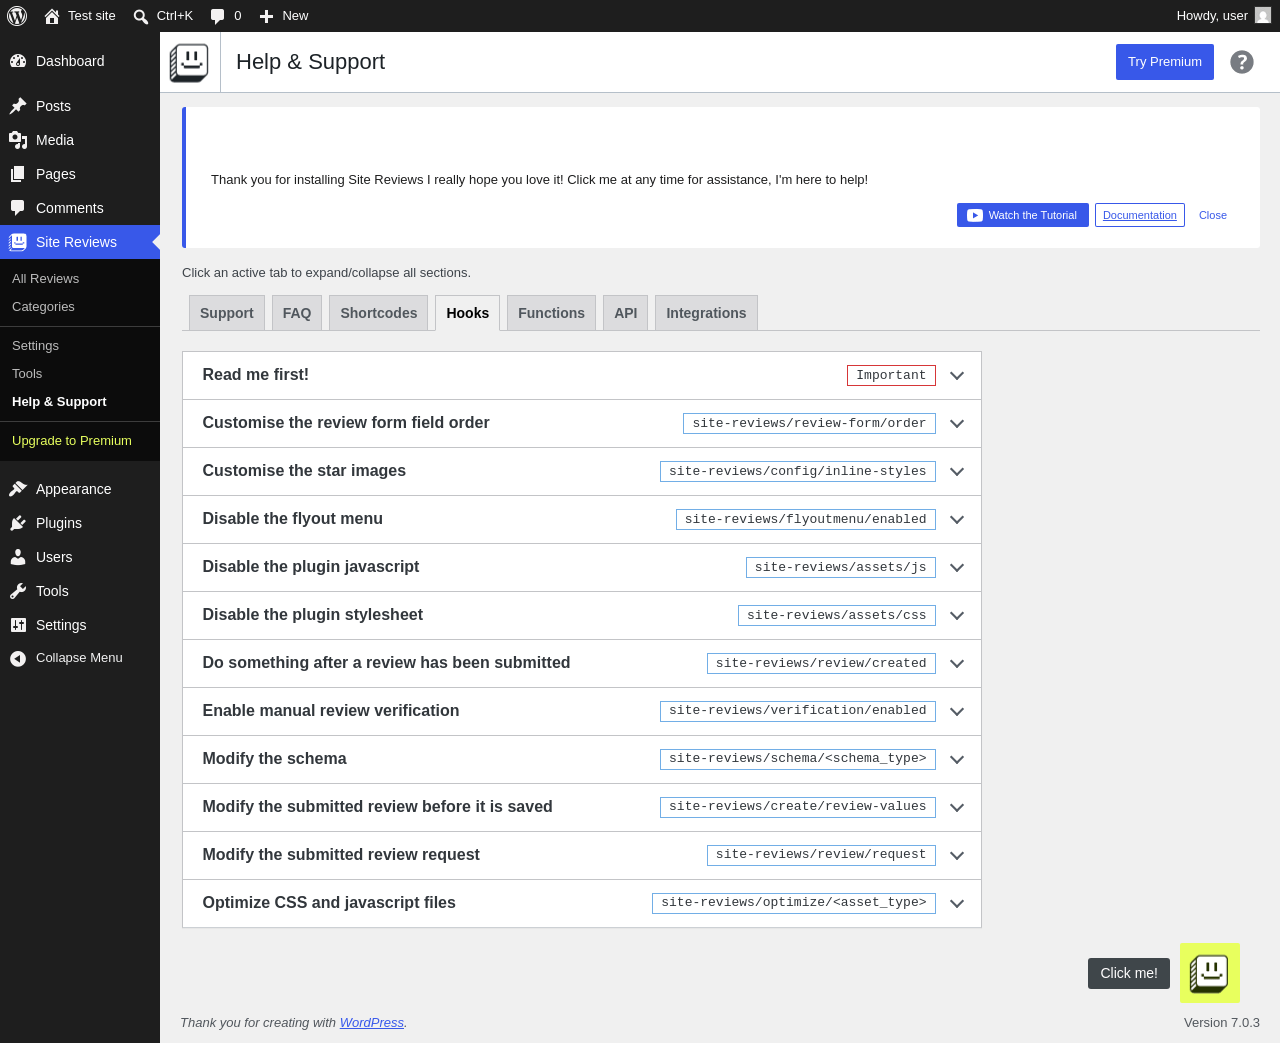Open comments bubble in admin bar
The image size is (1280, 1043).
pos(217,16)
